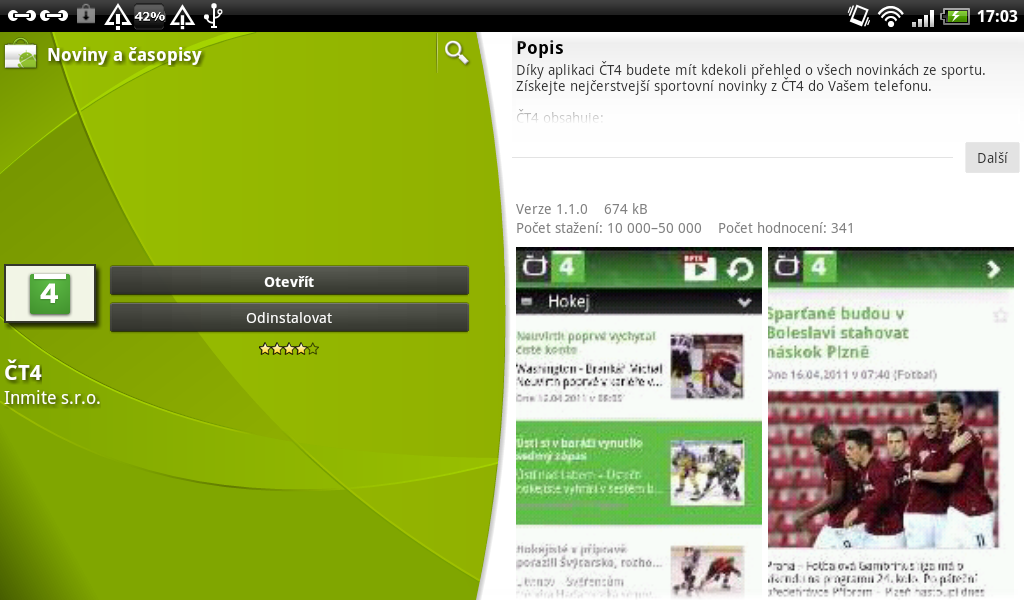Open search with the magnifier icon
The width and height of the screenshot is (1024, 600).
[456, 52]
